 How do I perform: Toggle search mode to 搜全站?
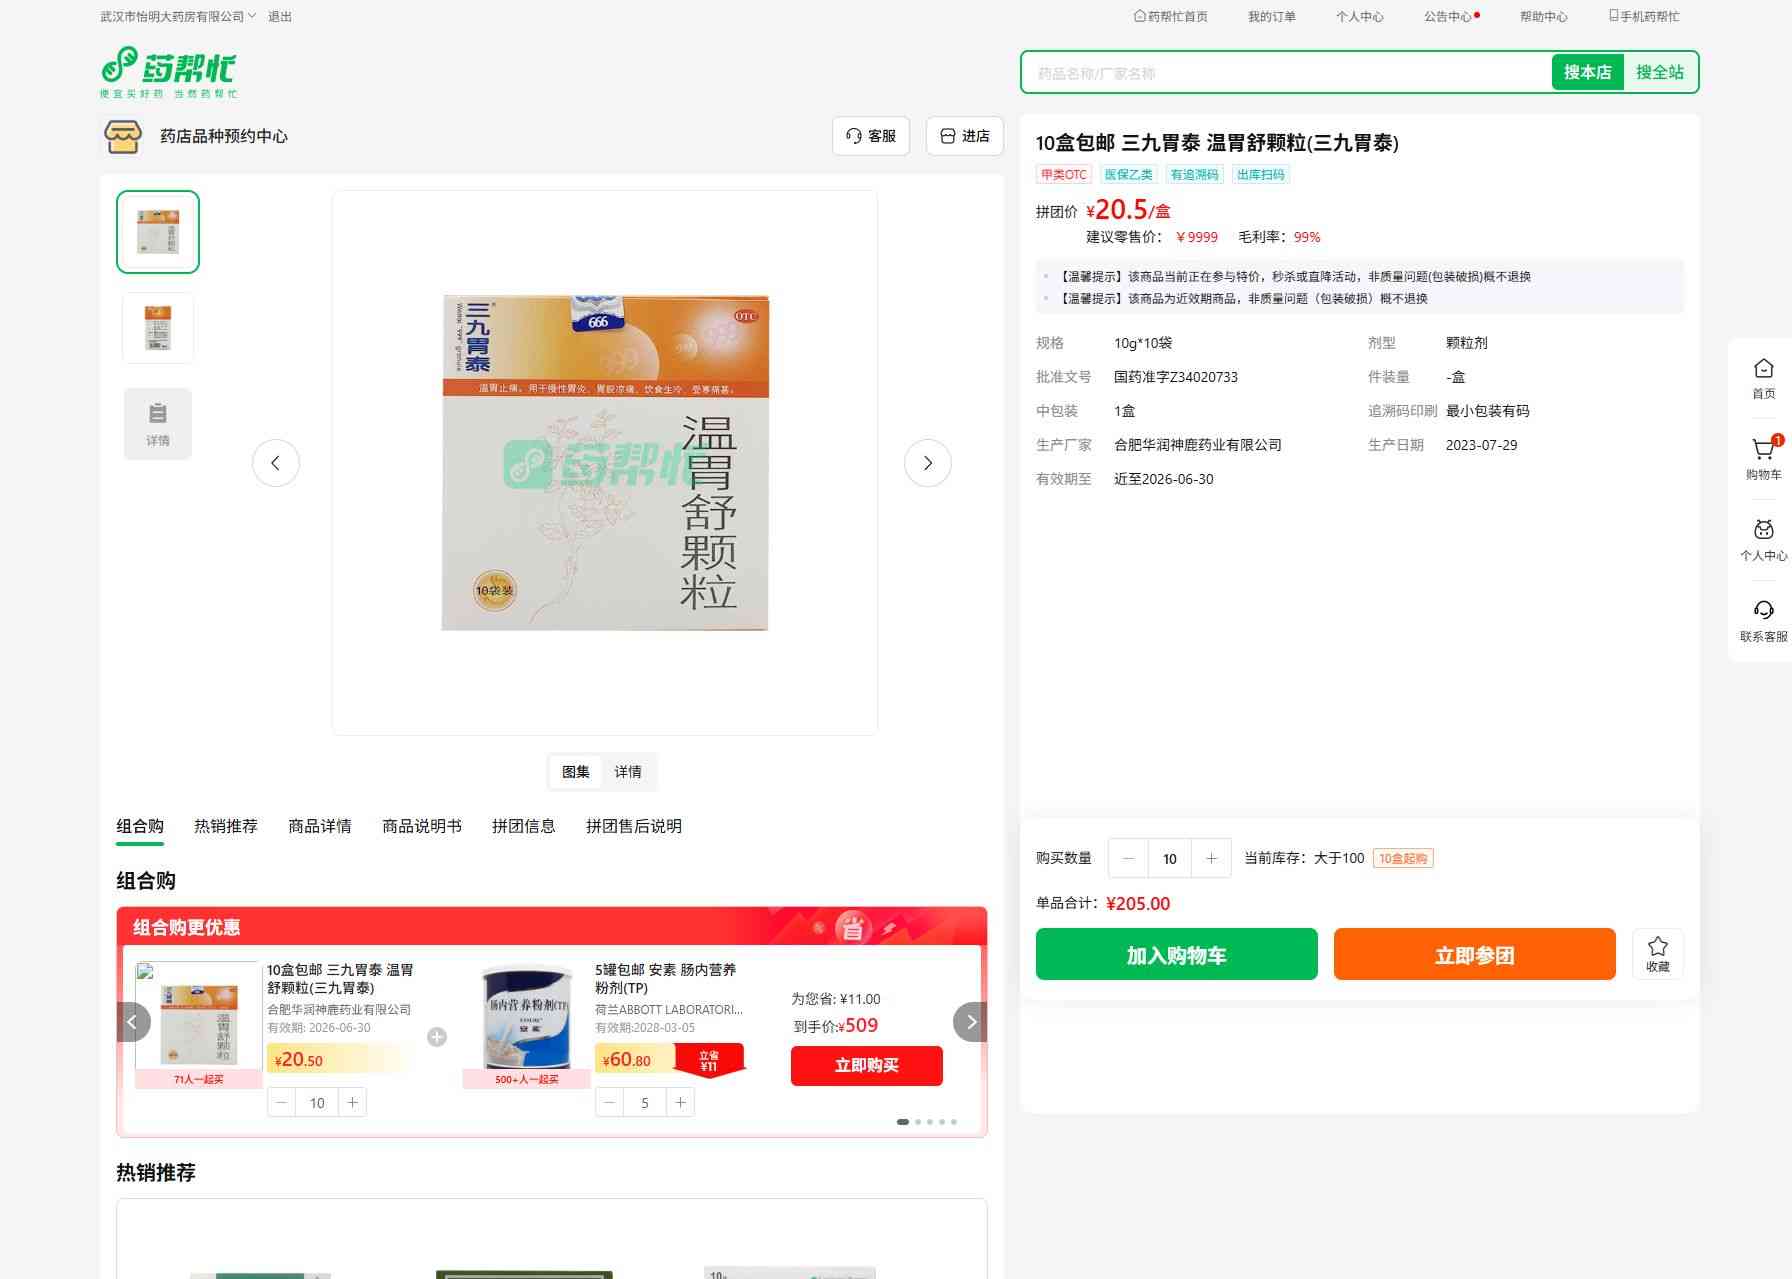(x=1659, y=72)
